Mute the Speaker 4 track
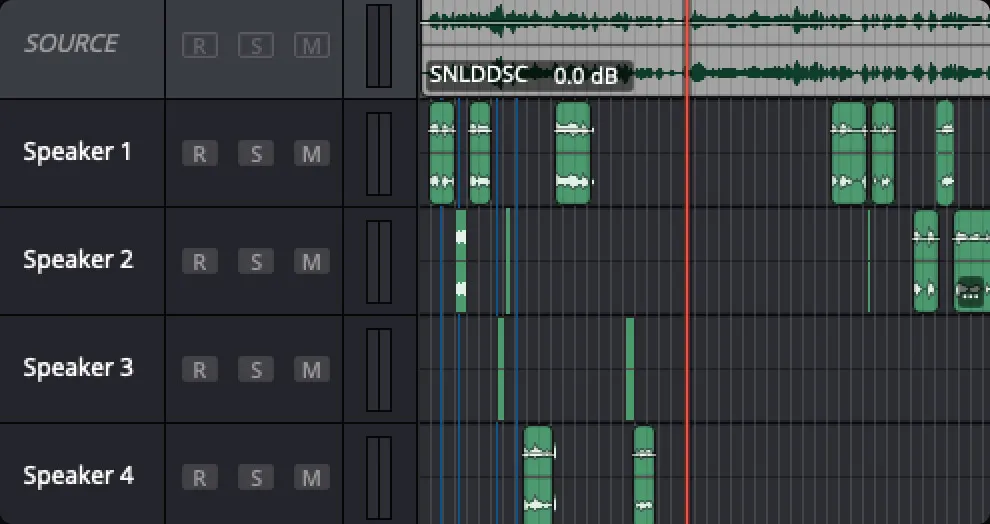990x524 pixels. (312, 478)
